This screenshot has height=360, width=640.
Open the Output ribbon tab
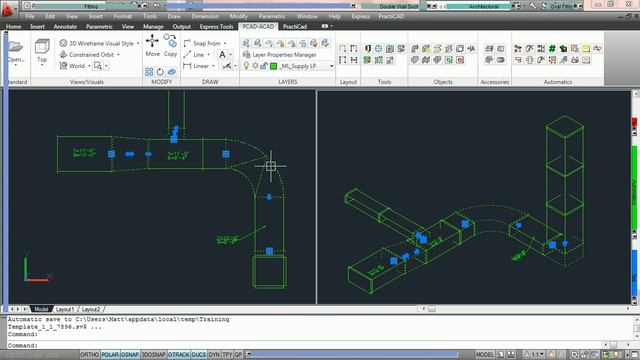click(182, 27)
